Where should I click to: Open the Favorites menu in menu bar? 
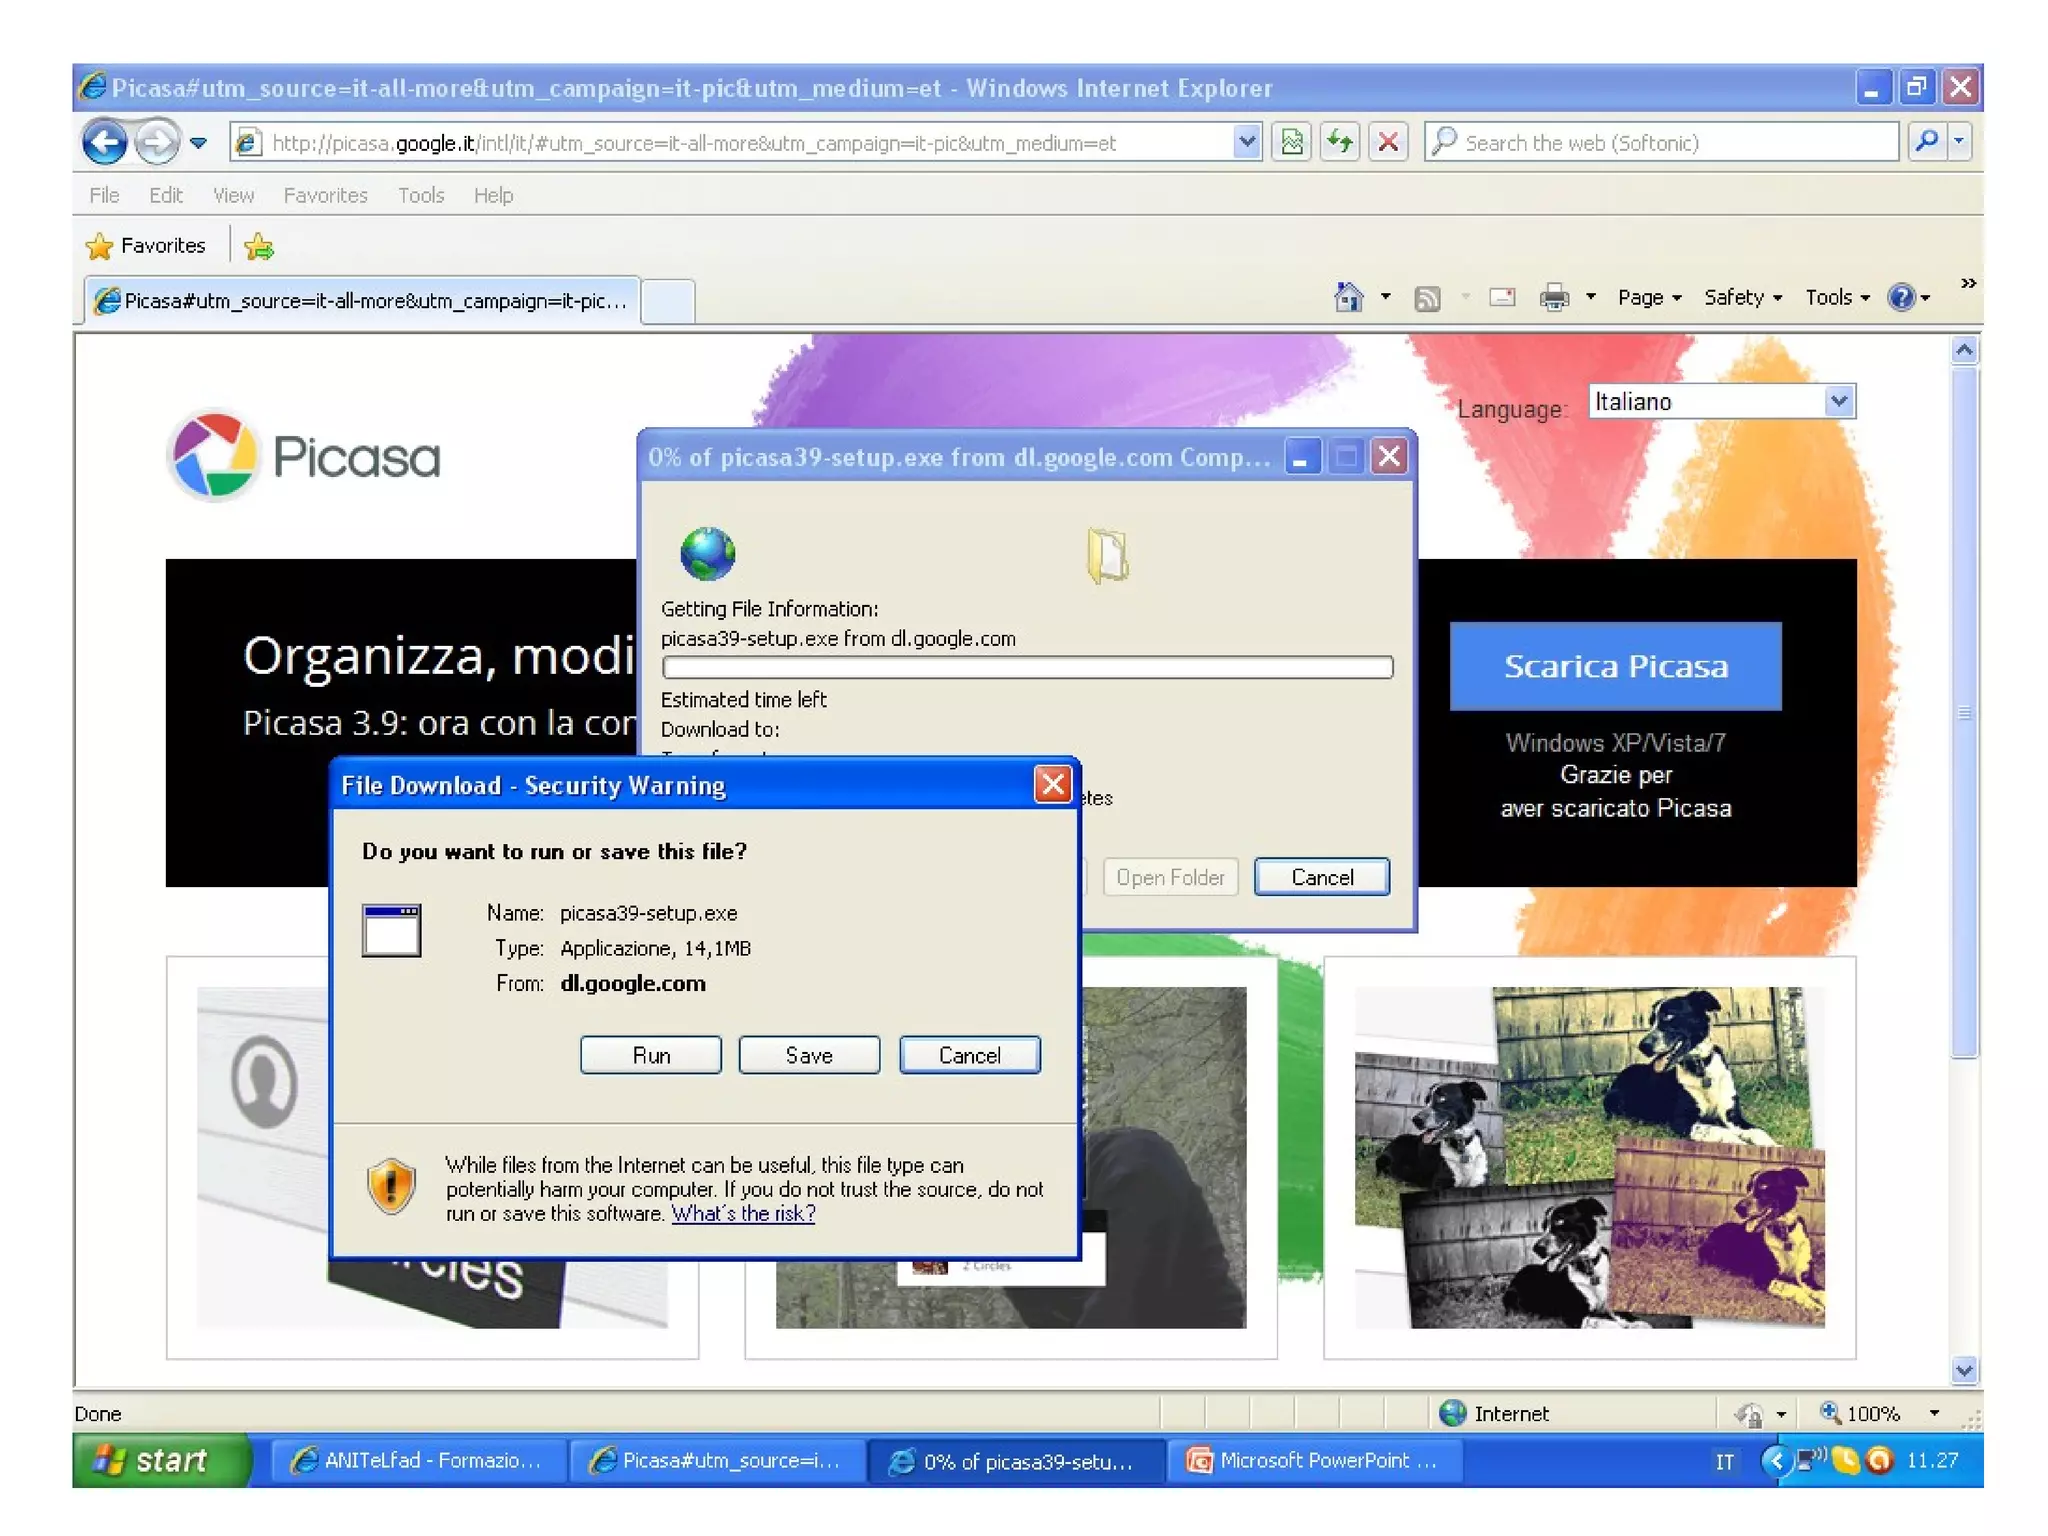[x=325, y=195]
